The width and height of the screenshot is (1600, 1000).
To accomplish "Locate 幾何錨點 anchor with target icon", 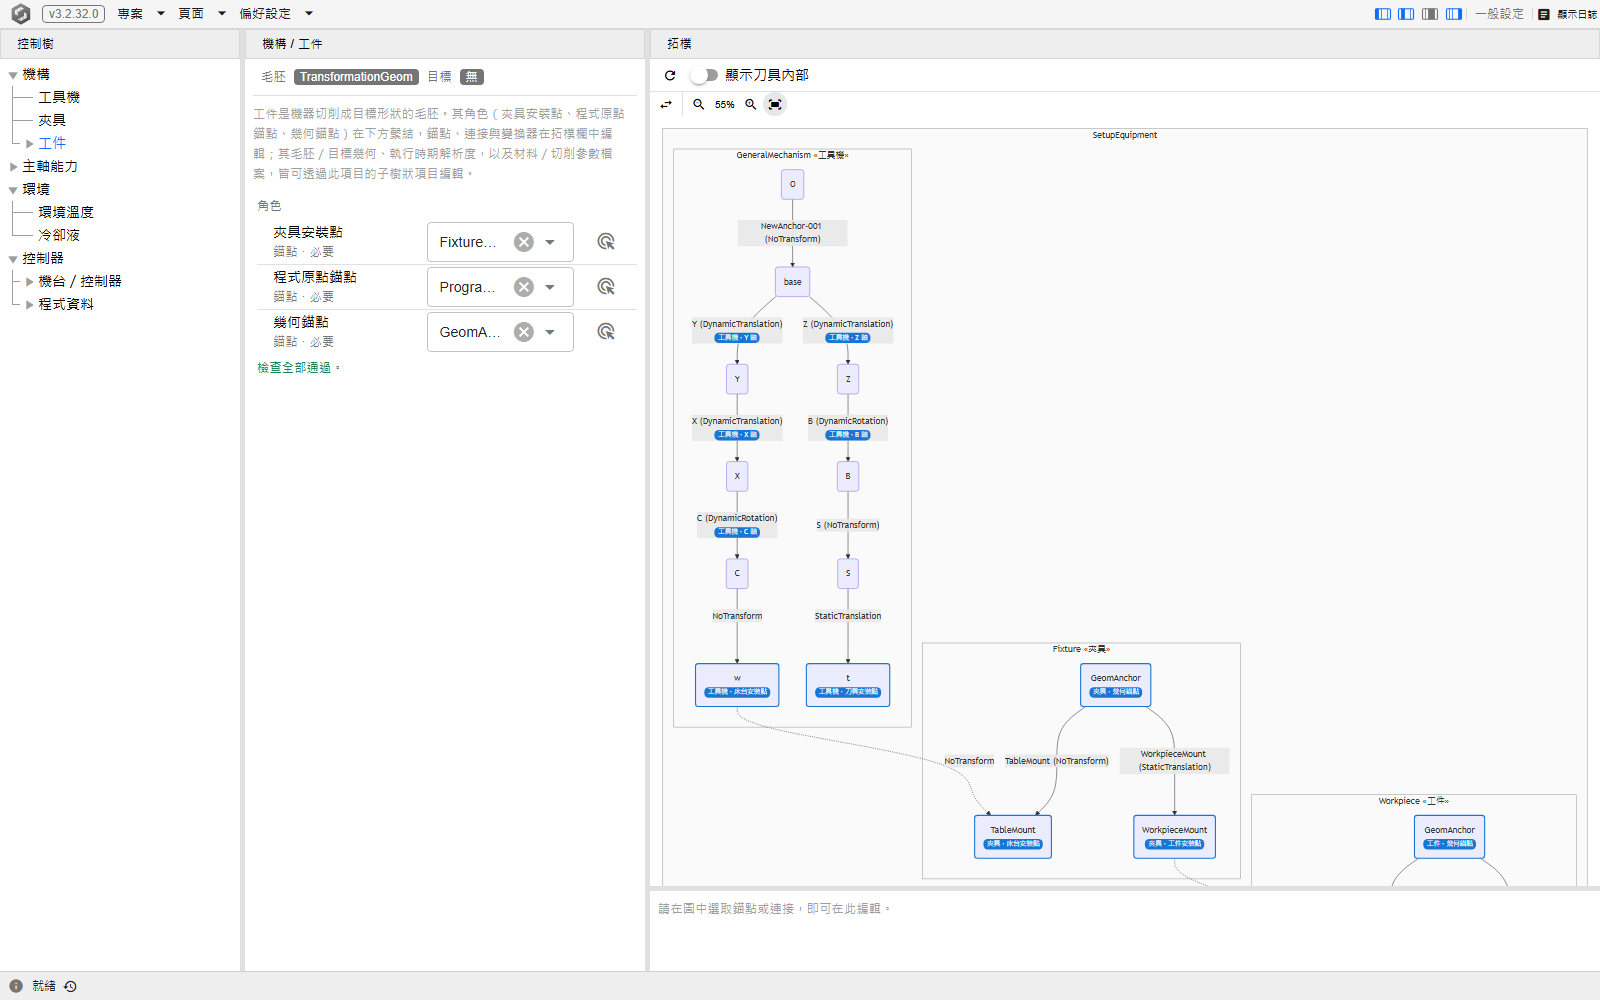I will point(606,332).
